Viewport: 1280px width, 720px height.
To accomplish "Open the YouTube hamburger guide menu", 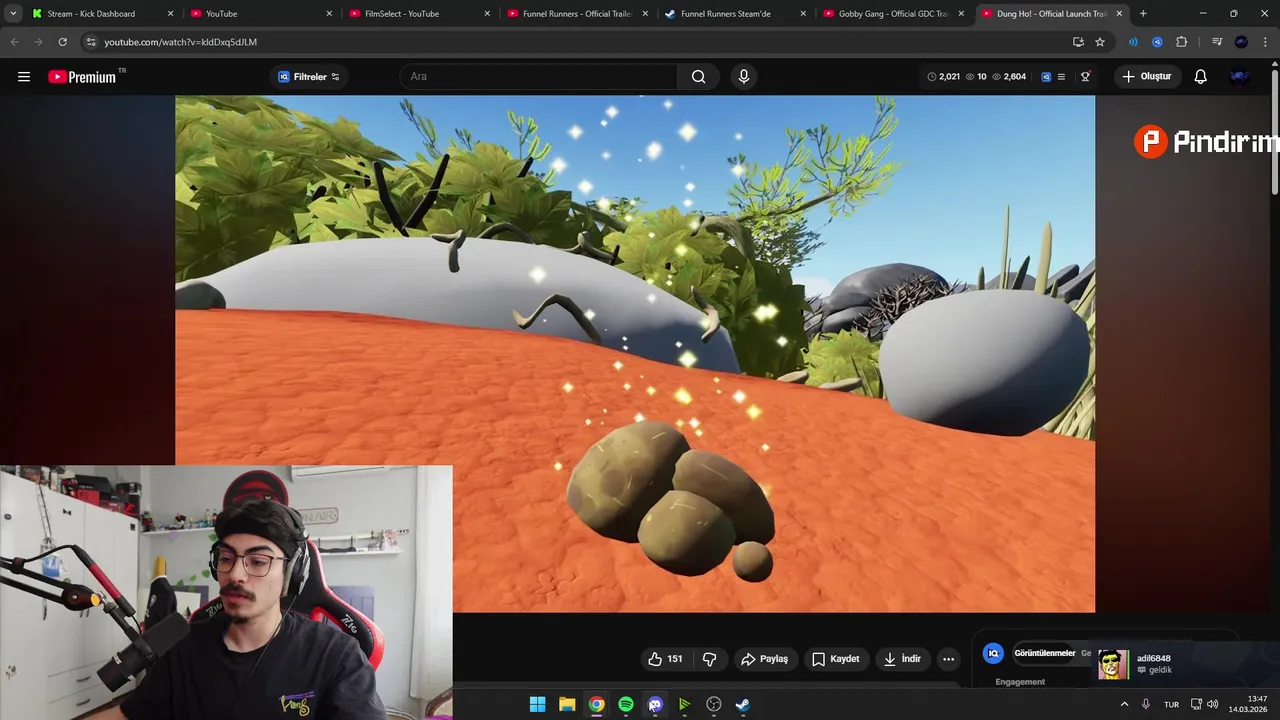I will [x=24, y=77].
